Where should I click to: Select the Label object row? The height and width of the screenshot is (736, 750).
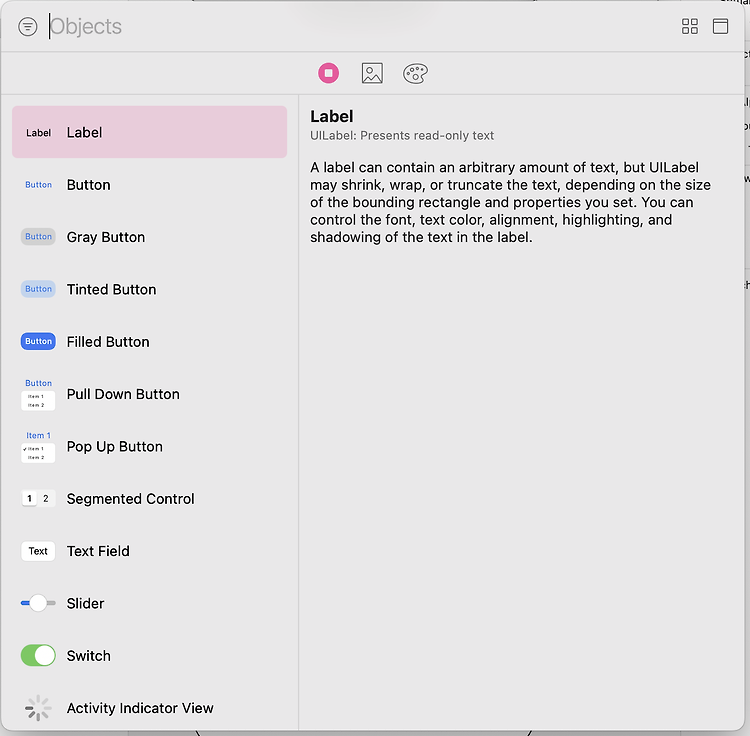[149, 132]
